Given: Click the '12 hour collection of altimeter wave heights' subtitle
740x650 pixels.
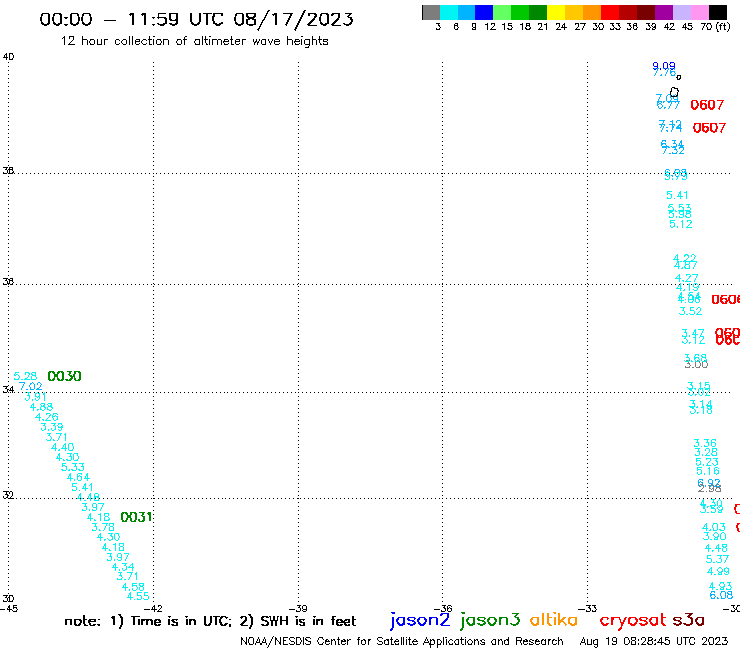Looking at the screenshot, I should click(194, 41).
